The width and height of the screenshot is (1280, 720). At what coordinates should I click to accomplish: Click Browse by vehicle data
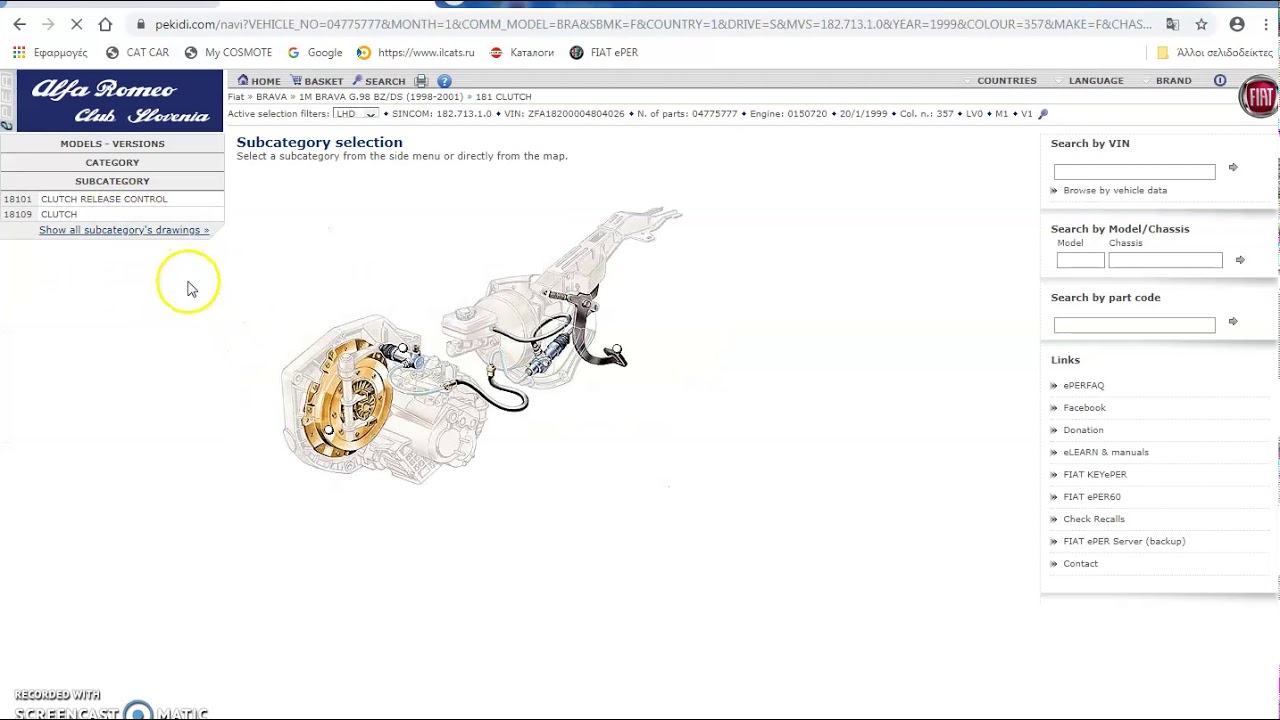point(1115,190)
